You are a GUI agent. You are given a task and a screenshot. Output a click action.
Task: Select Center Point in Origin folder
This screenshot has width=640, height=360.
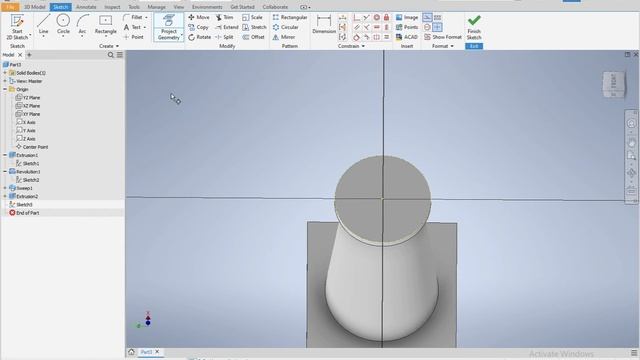point(32,147)
